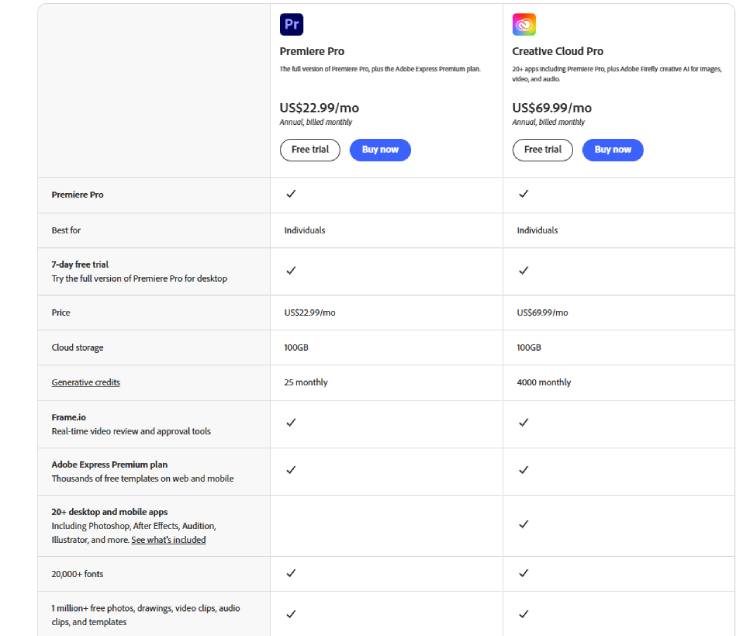The width and height of the screenshot is (750, 636).
Task: Click the 7-day free trial row title
Action: 80,264
